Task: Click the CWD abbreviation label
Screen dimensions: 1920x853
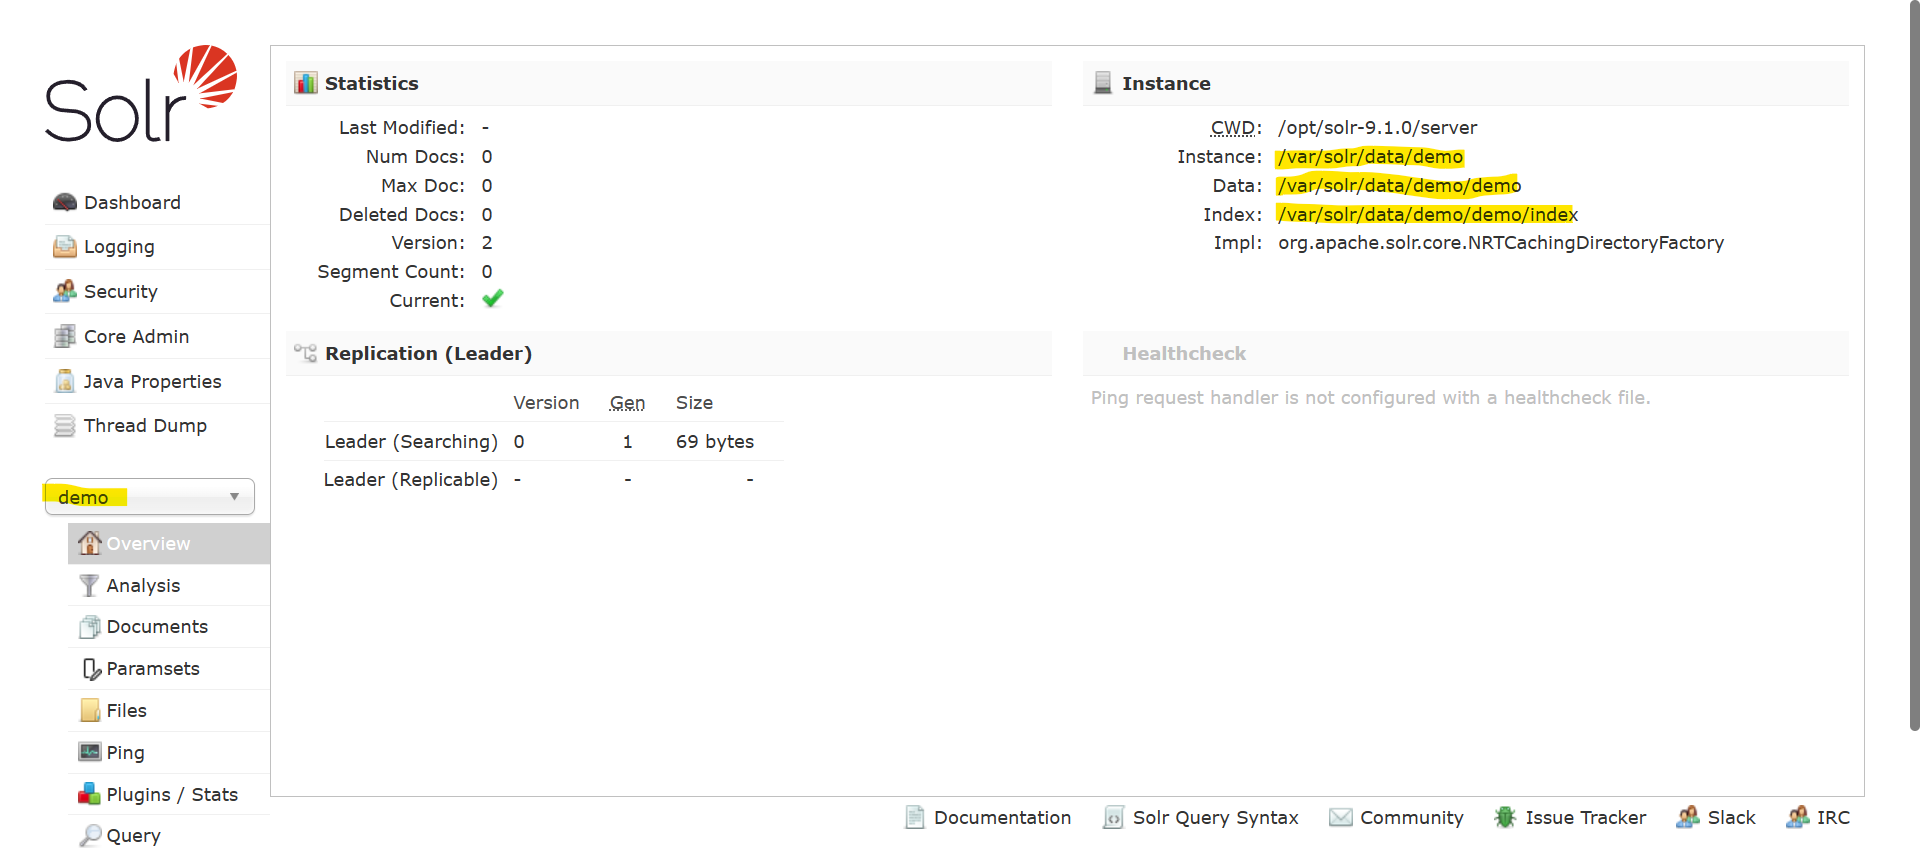Action: click(x=1233, y=128)
